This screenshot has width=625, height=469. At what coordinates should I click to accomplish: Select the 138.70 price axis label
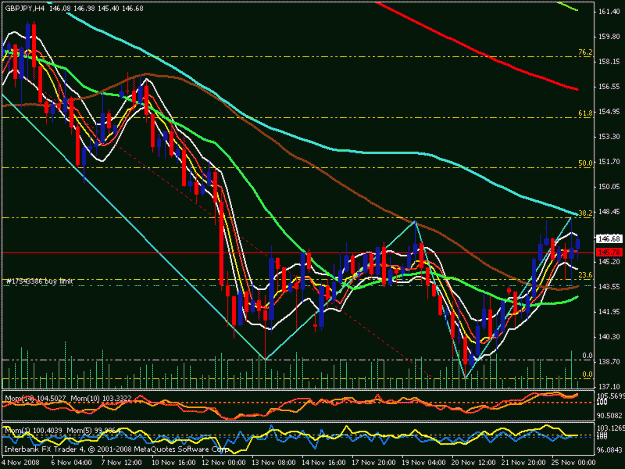click(x=609, y=362)
